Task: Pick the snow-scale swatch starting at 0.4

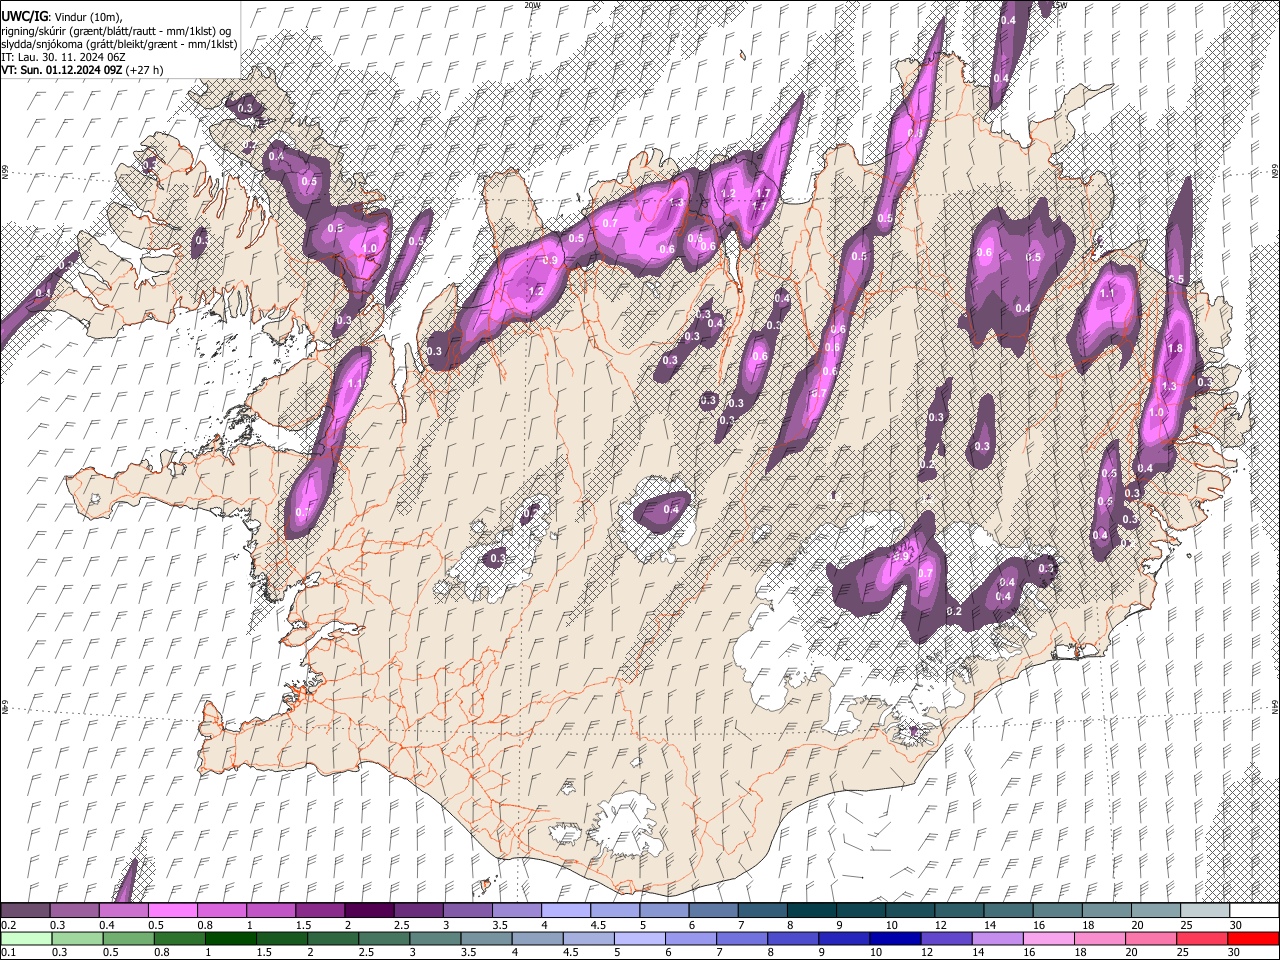Action: pyautogui.click(x=124, y=911)
